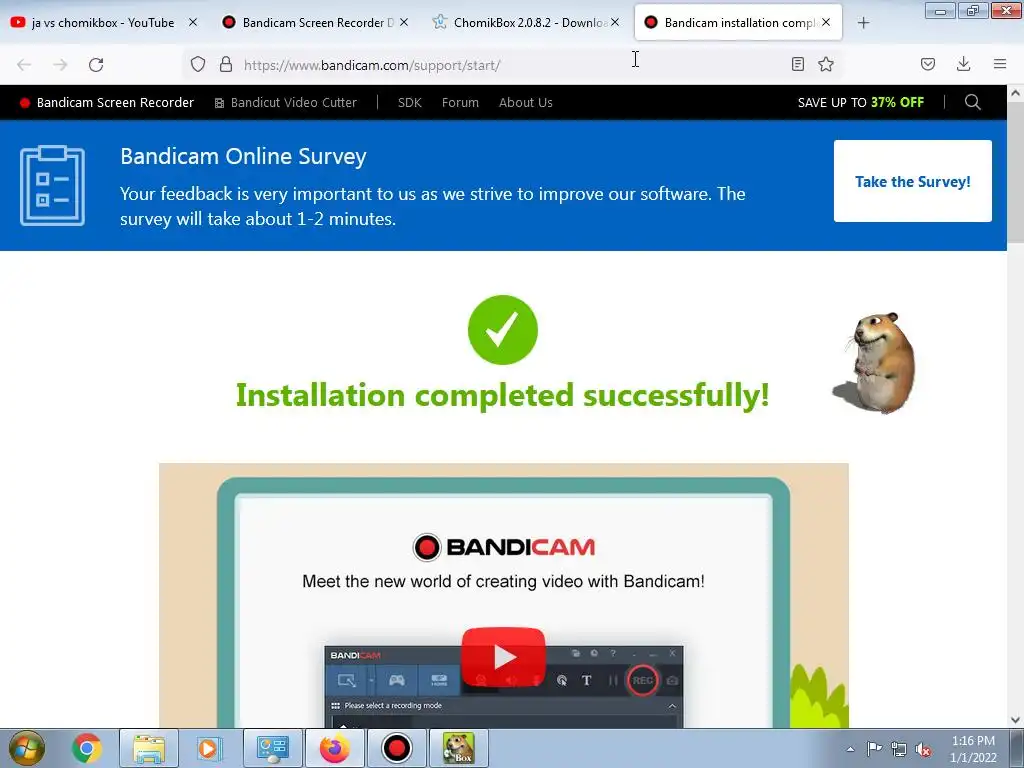1024x768 pixels.
Task: Select the Bandicam installation complete tab
Action: coord(738,23)
